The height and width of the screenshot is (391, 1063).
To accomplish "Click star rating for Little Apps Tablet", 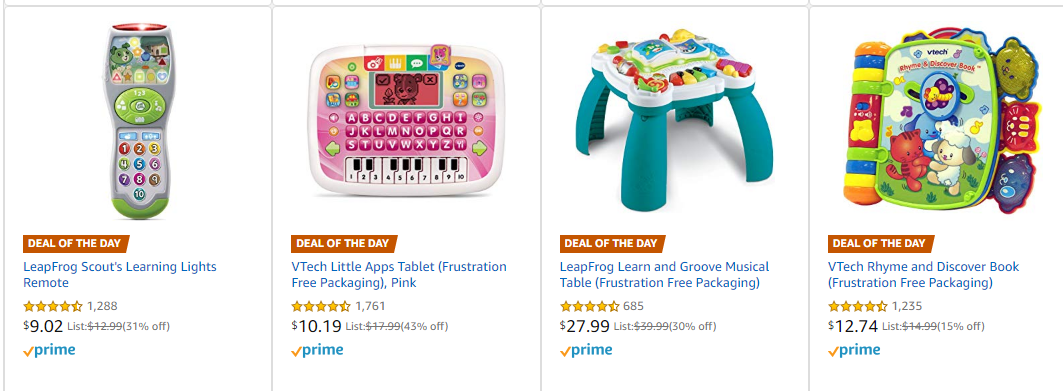I will [321, 306].
